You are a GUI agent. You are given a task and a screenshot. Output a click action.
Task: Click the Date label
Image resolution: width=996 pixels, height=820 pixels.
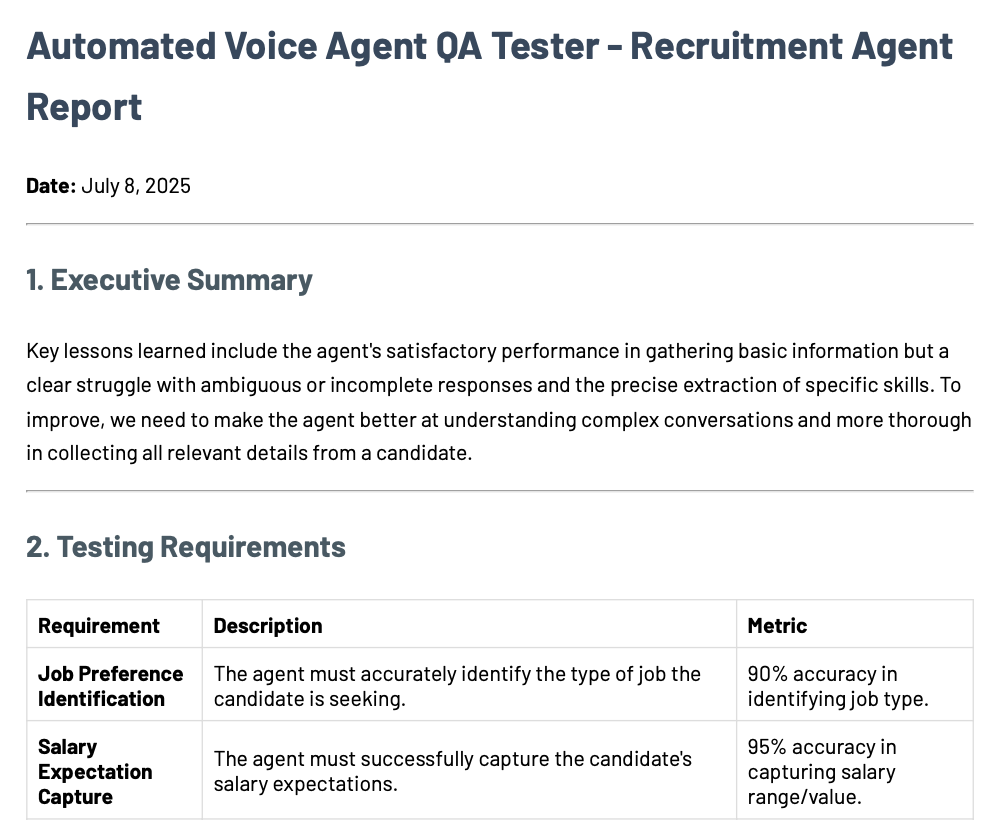coord(51,185)
